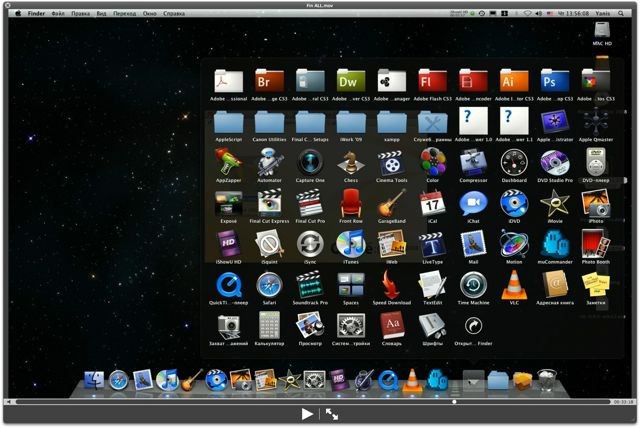Click the Open in Finder arrow
The height and width of the screenshot is (428, 640).
click(473, 326)
